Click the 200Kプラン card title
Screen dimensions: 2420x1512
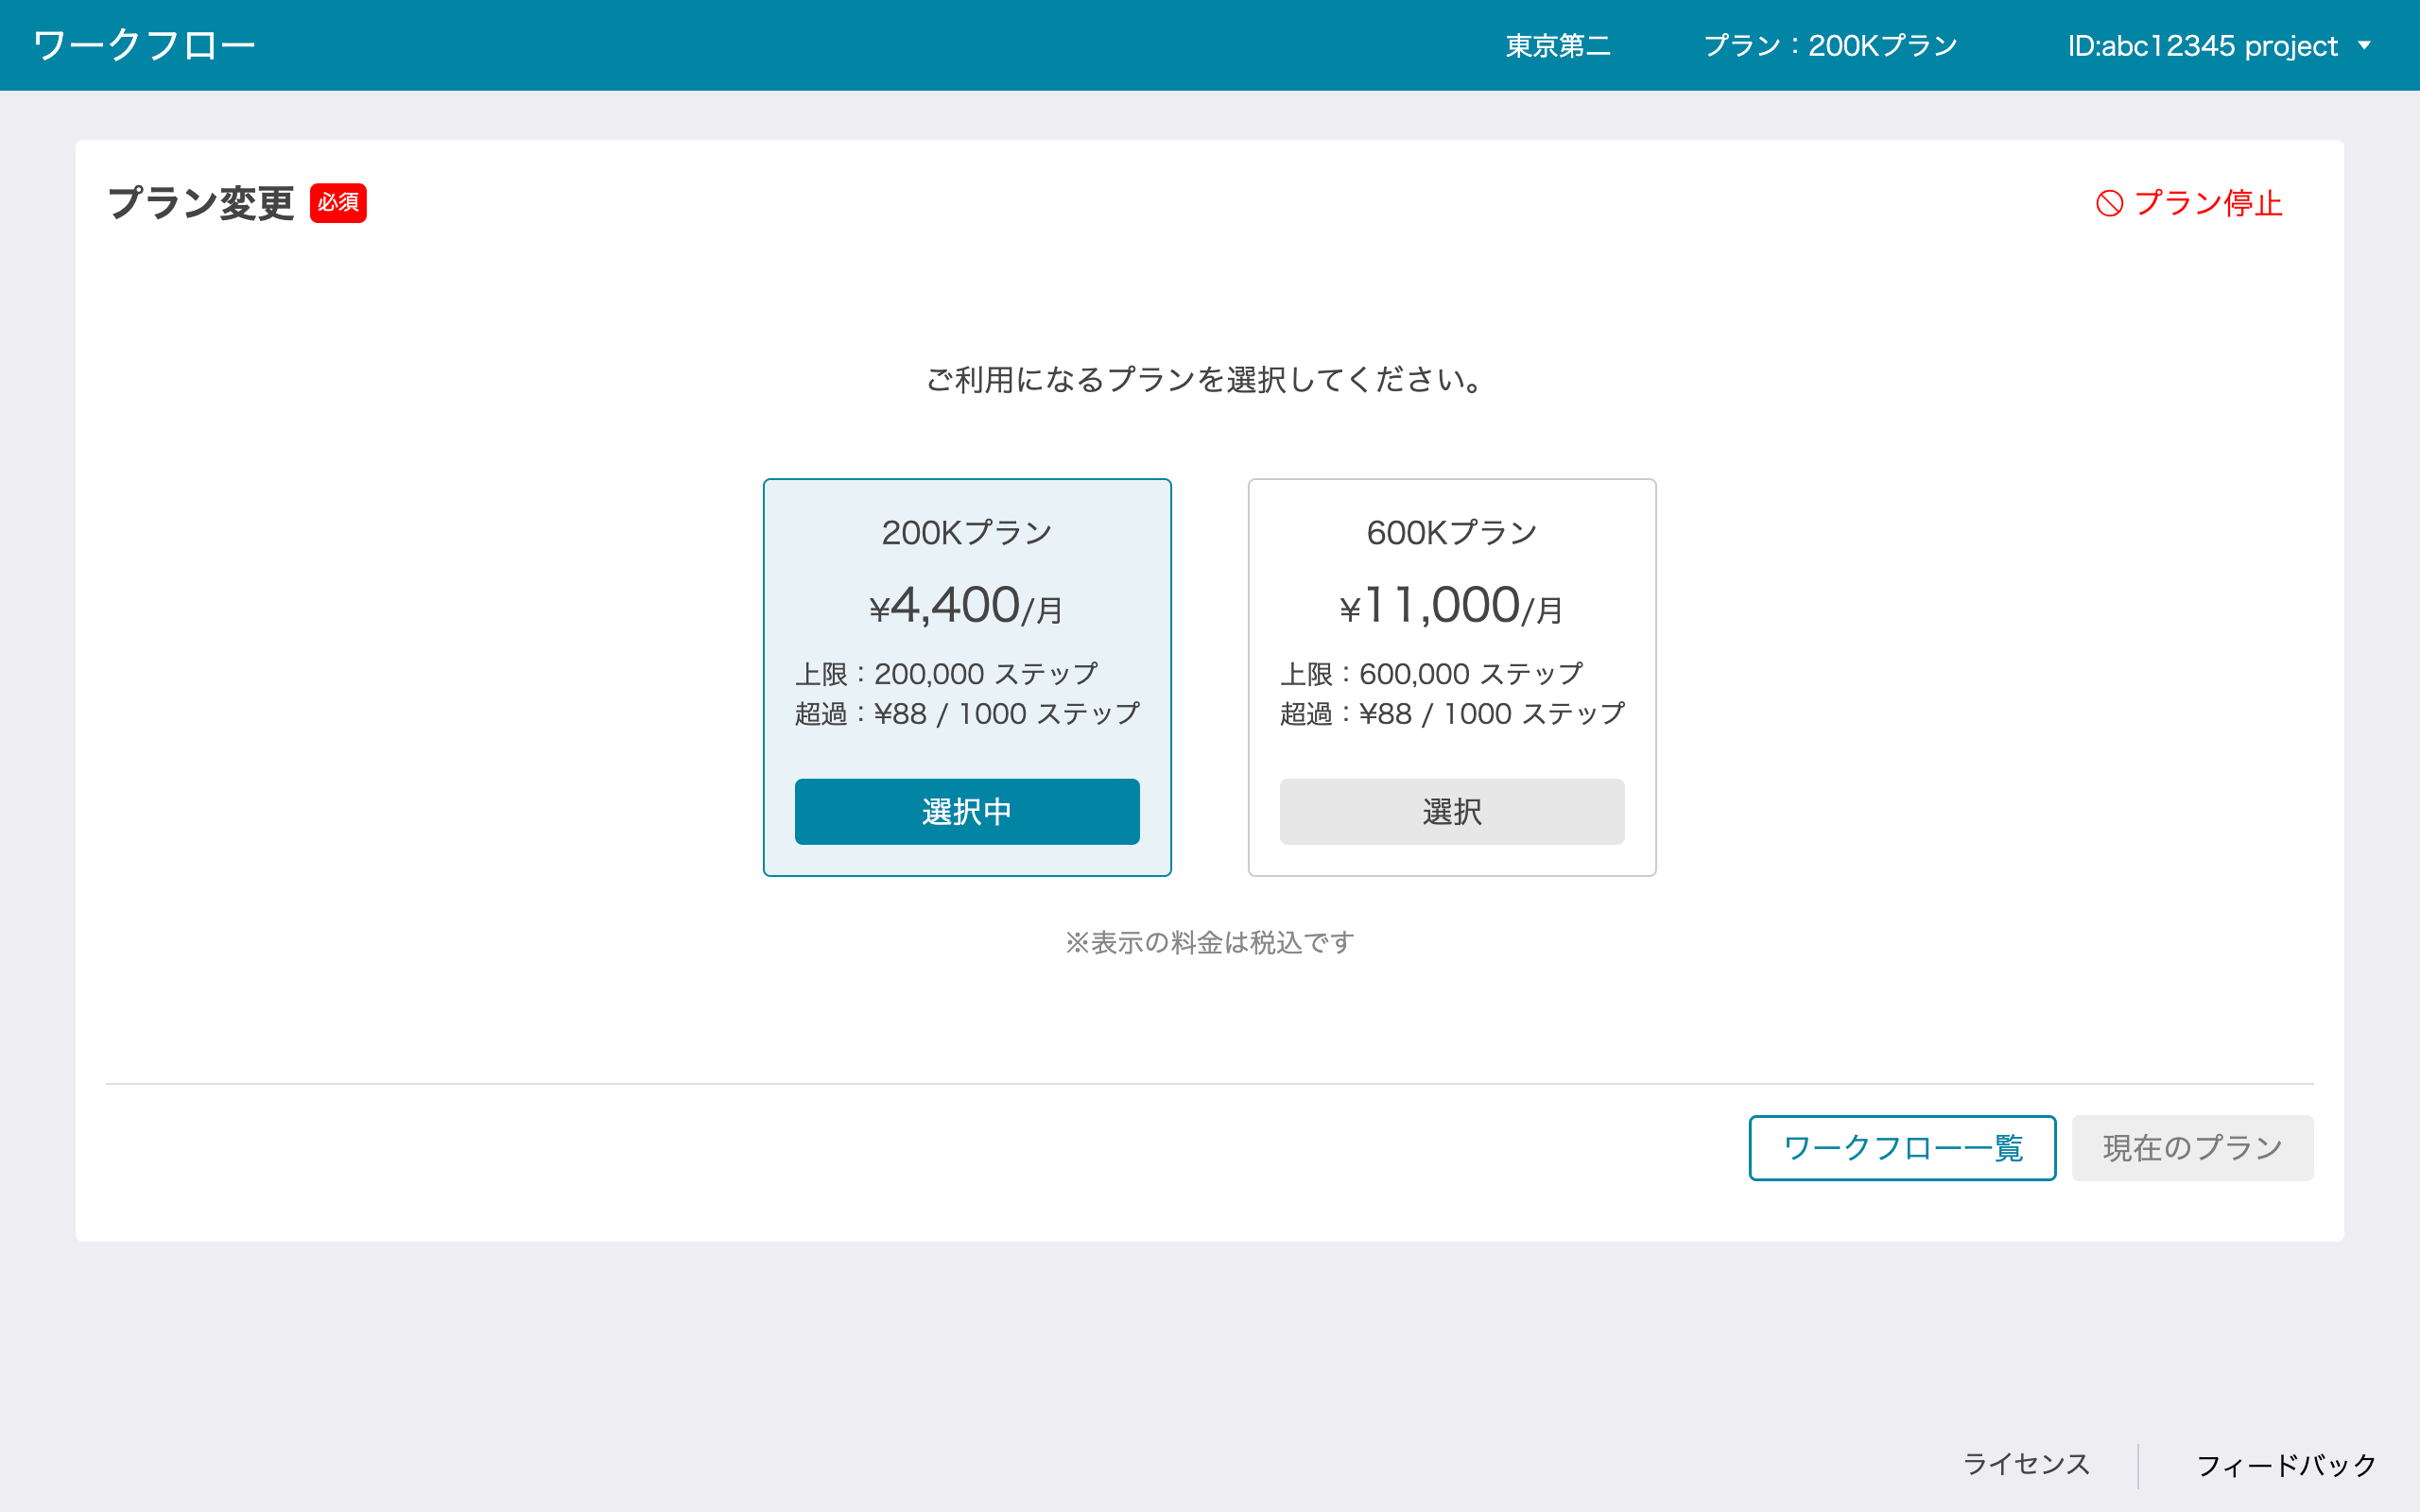click(966, 532)
